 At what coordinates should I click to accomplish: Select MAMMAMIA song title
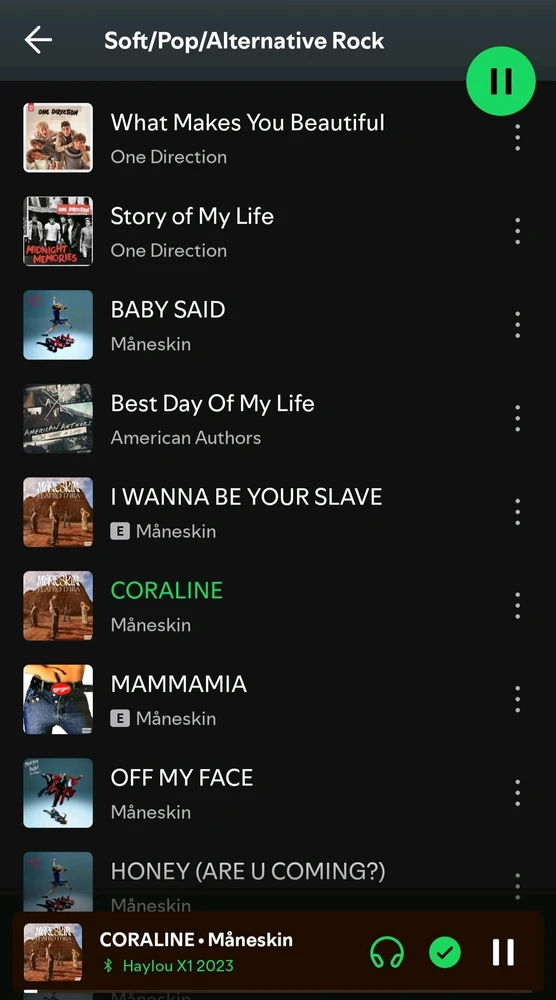179,684
